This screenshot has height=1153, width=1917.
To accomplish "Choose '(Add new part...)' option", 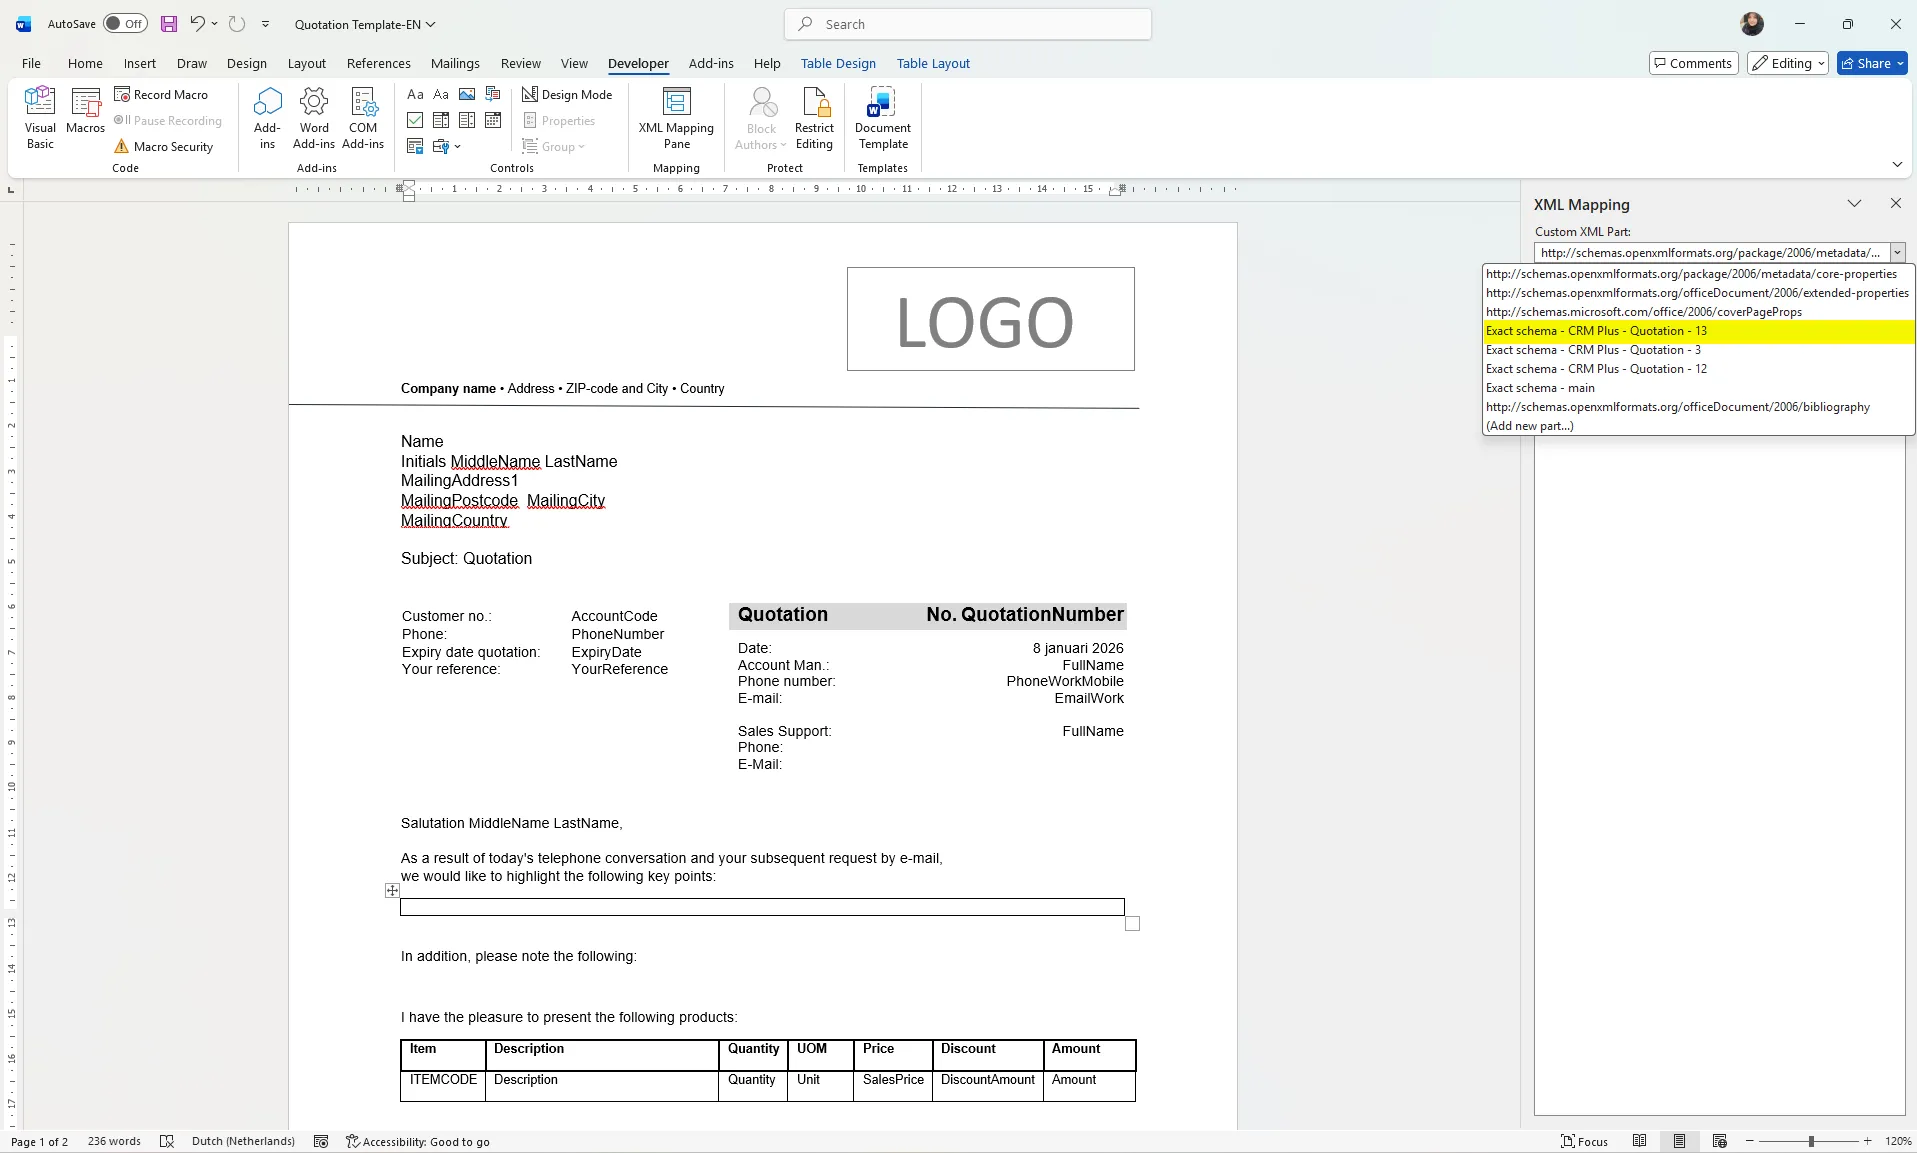I will pyautogui.click(x=1529, y=426).
